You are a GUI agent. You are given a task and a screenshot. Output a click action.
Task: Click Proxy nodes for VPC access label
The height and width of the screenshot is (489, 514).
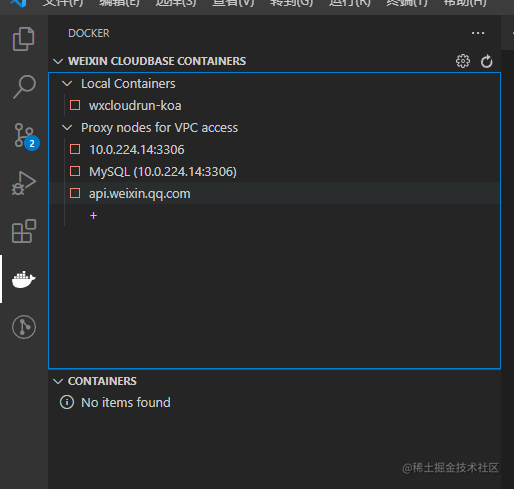159,128
